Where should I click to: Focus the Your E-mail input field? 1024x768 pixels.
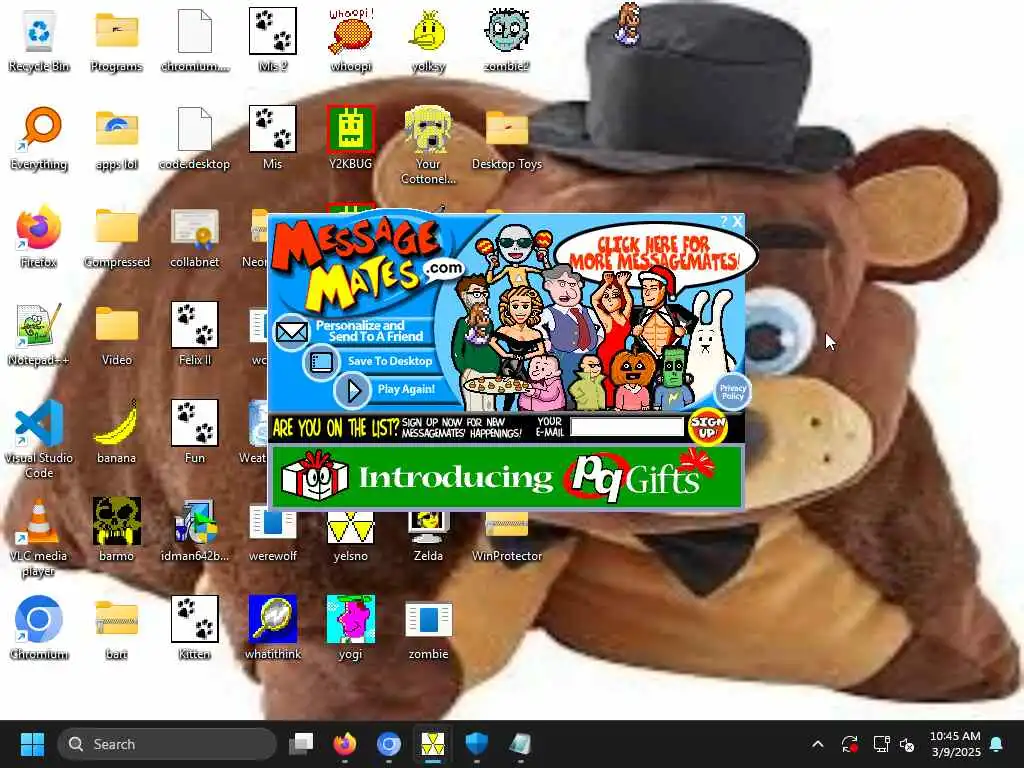coord(627,427)
